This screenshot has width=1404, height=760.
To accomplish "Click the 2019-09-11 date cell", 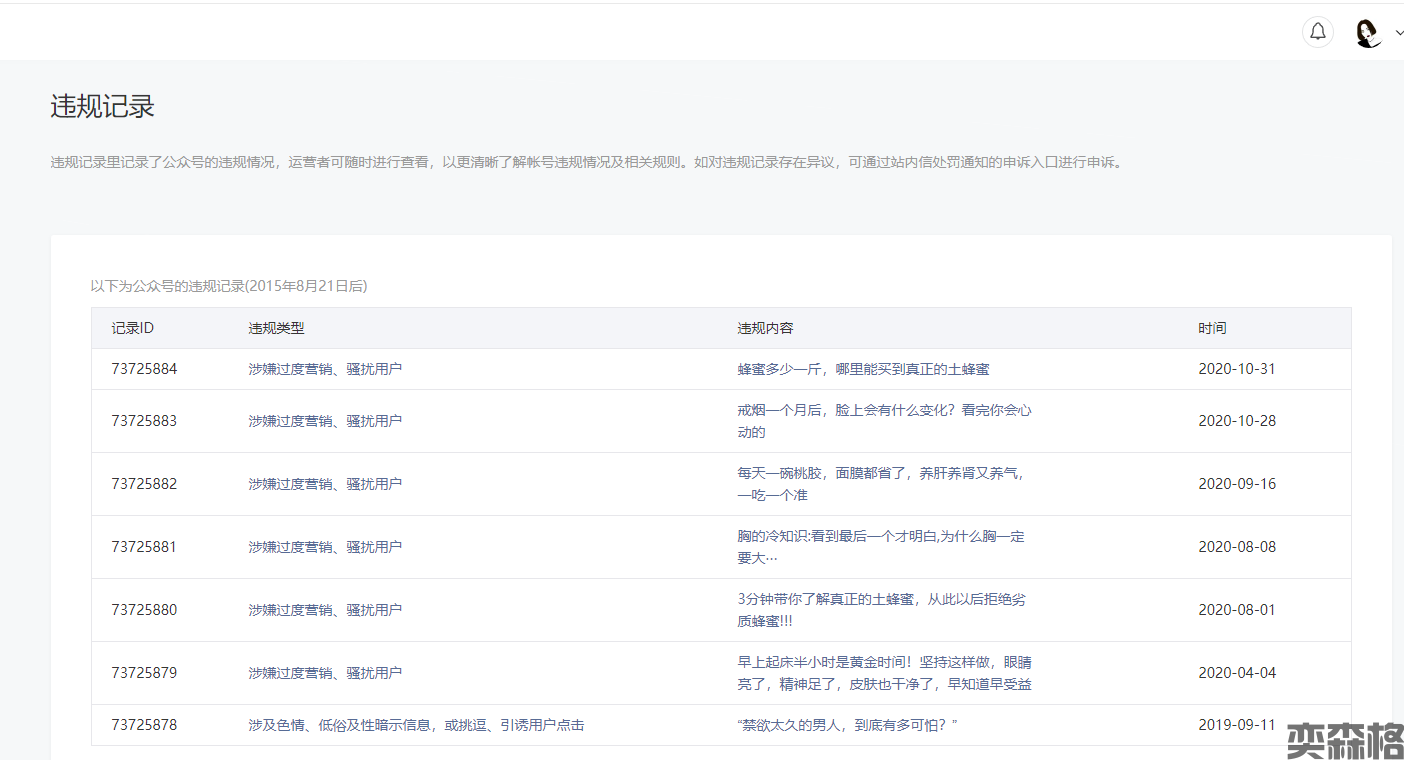I will tap(1237, 725).
